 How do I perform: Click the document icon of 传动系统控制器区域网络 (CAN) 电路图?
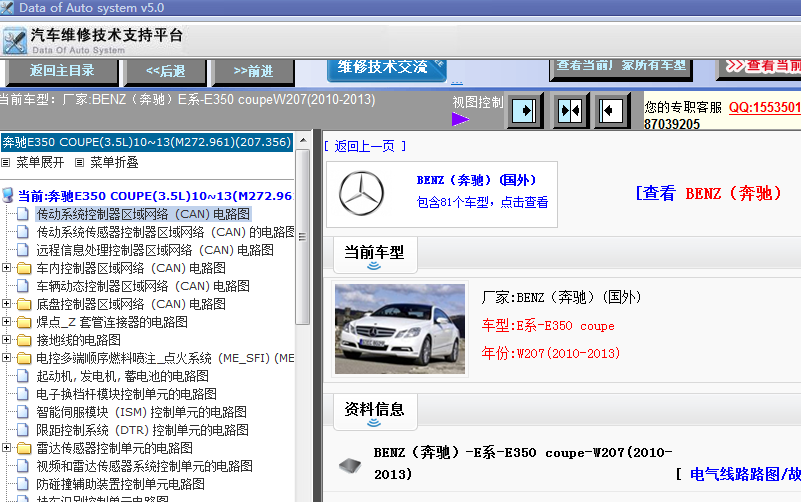(x=22, y=214)
